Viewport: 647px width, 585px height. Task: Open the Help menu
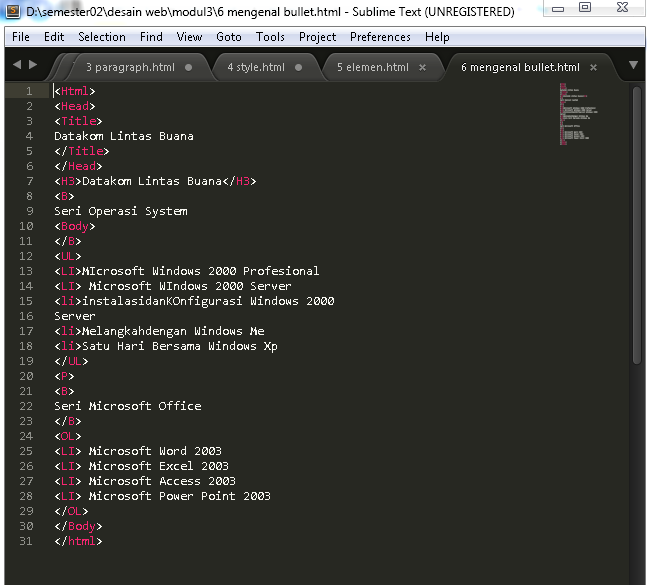pos(437,37)
